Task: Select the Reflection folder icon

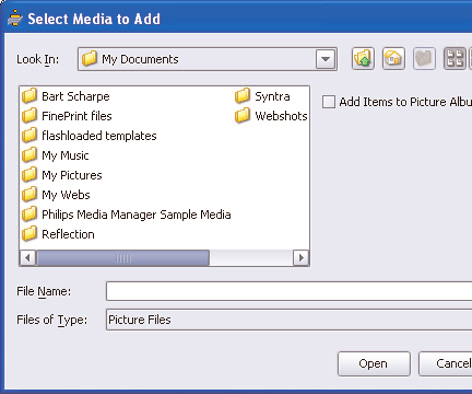Action: coord(30,234)
